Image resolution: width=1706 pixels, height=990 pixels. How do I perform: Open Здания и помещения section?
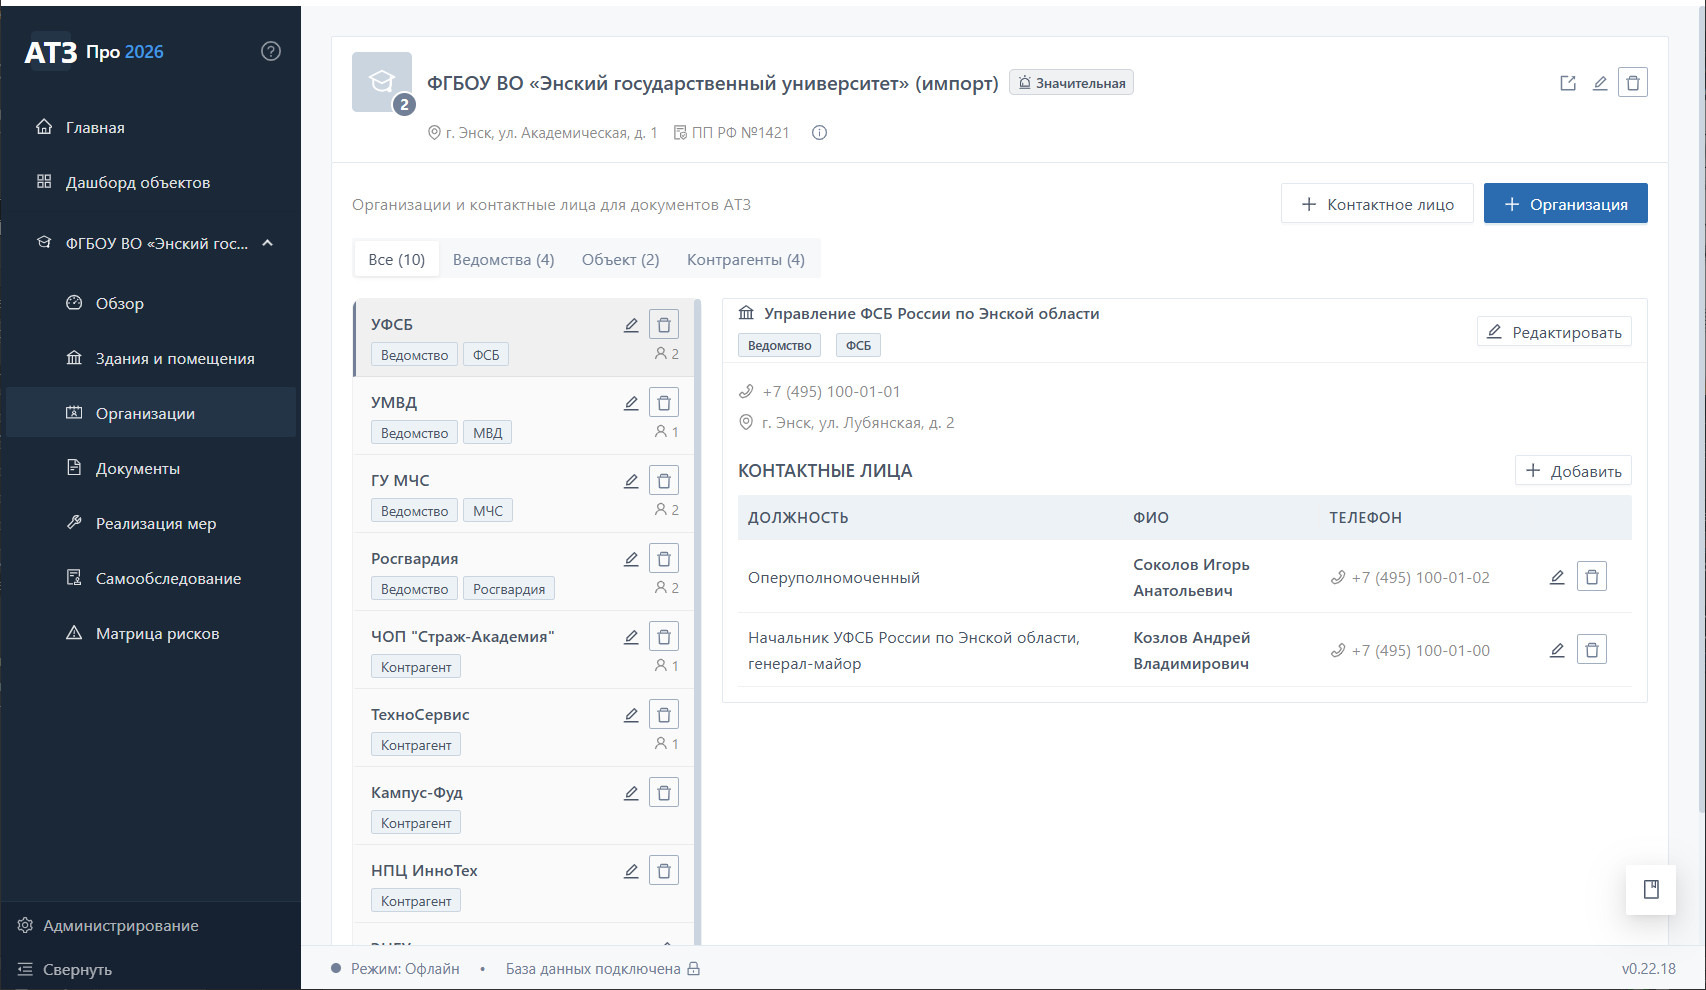point(151,358)
